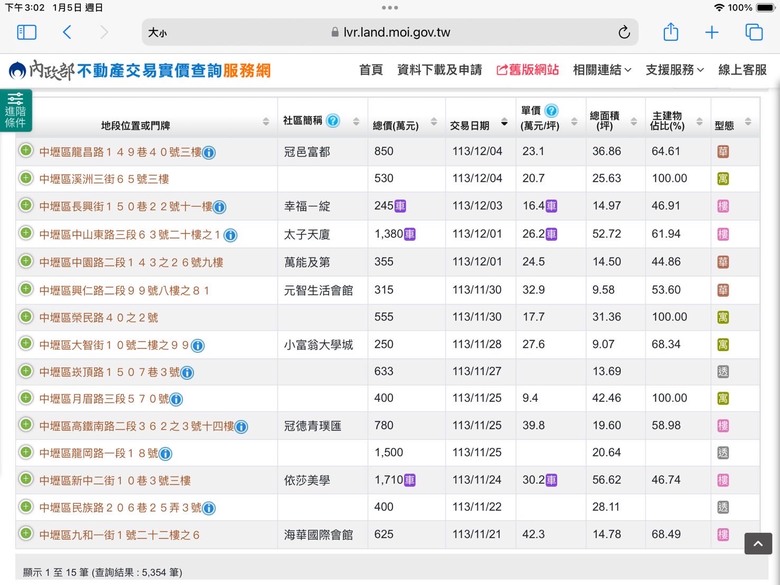Screen dimensions: 780x585
Task: Expand row details for 榮民路40之2號
Action: click(25, 316)
